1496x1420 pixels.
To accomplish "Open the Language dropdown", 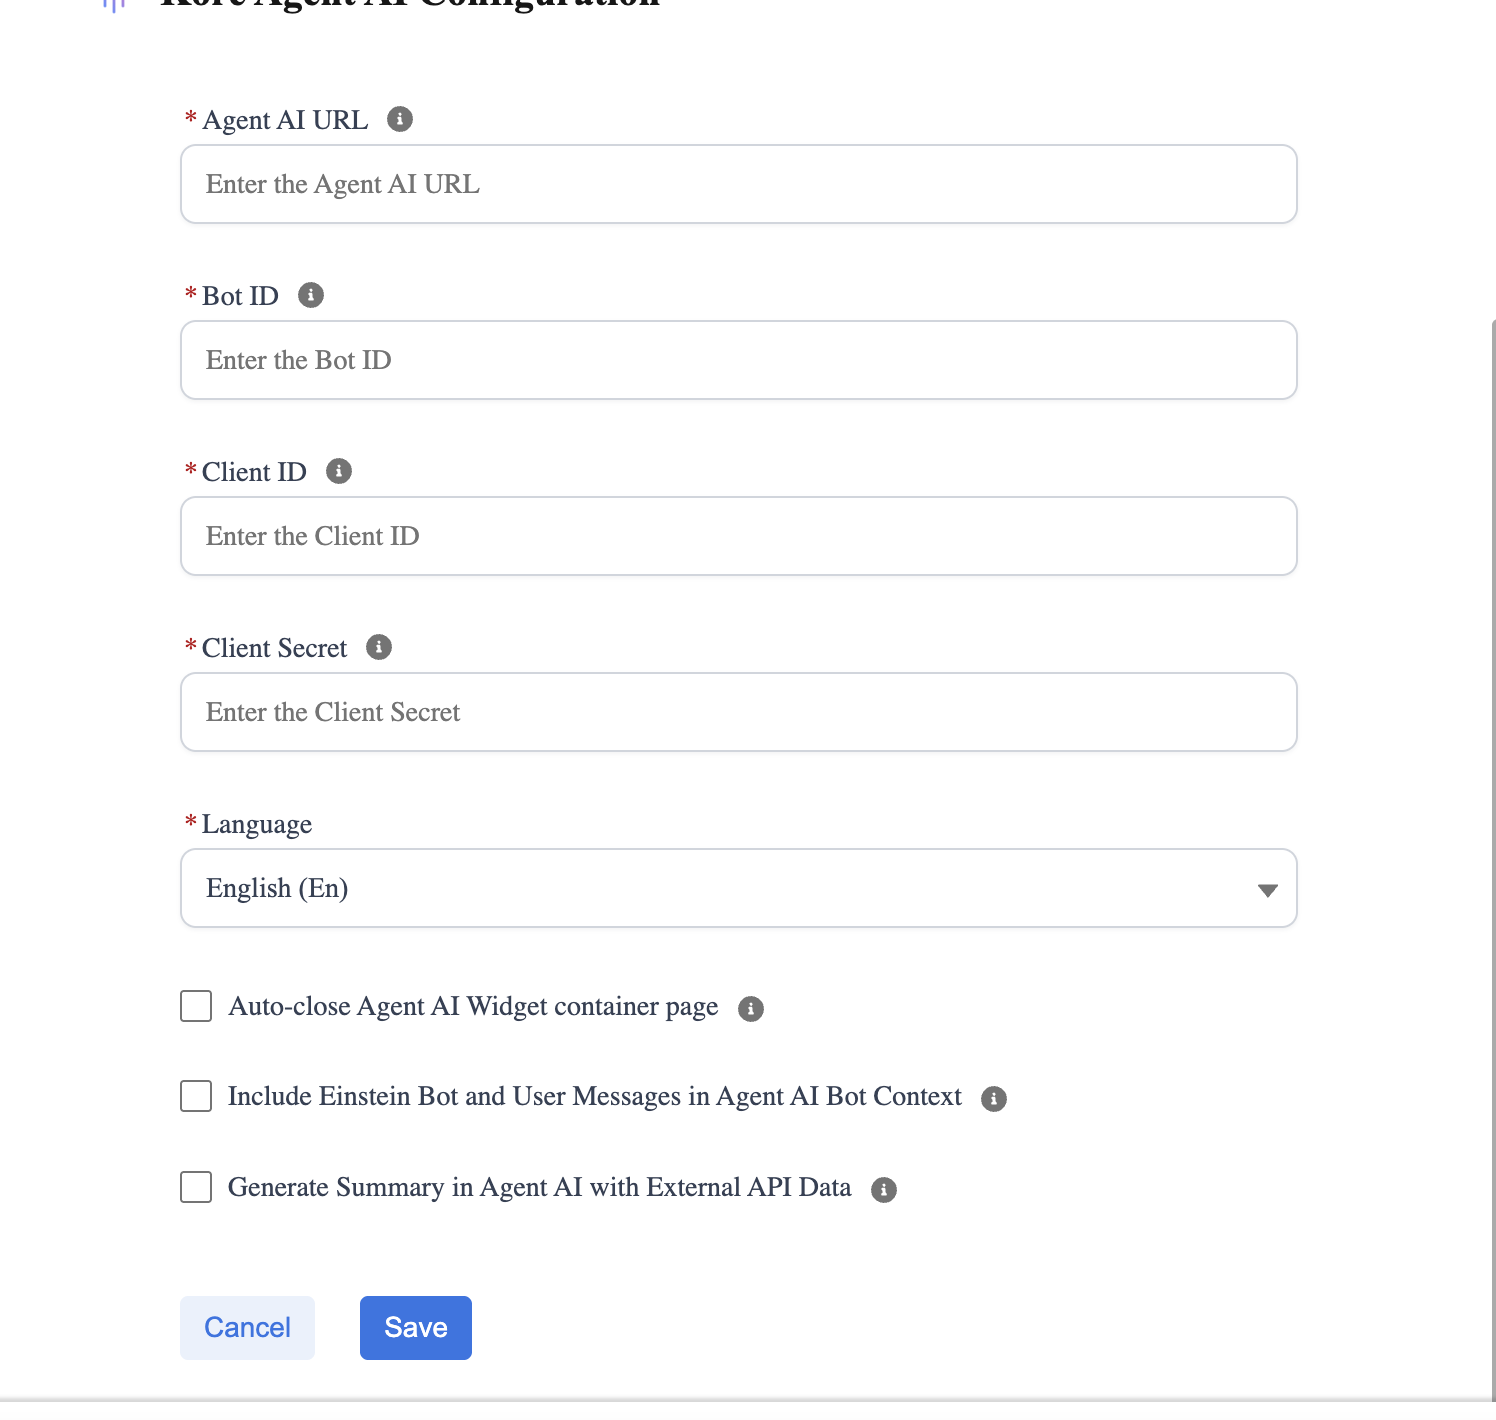I will (x=738, y=888).
